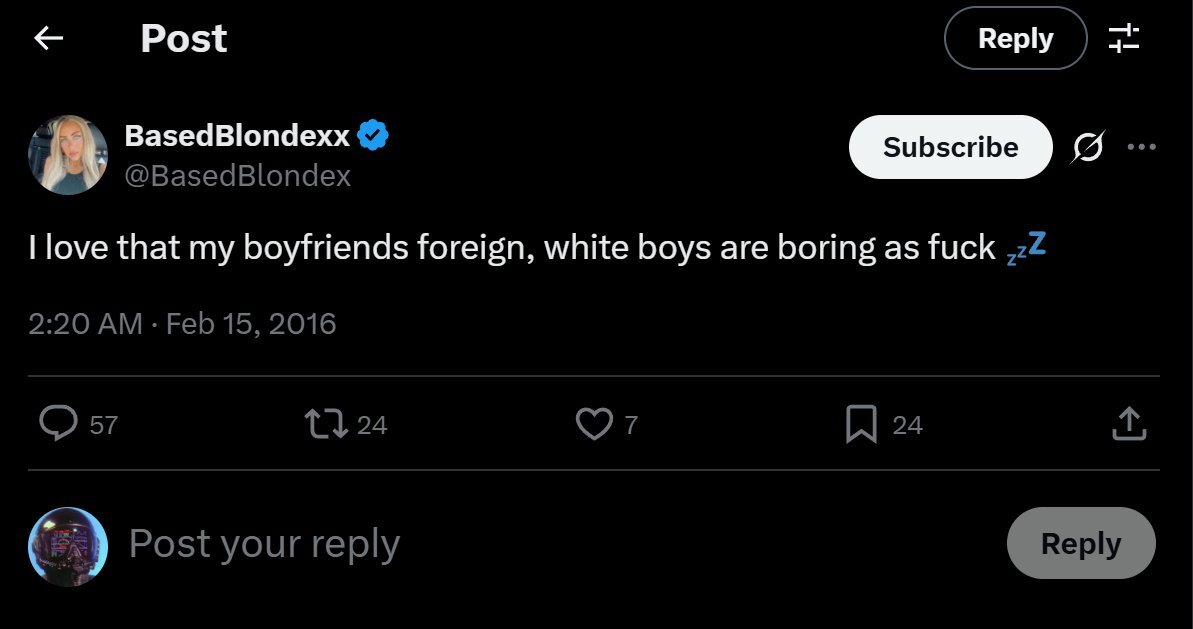This screenshot has height=629, width=1193.
Task: Repost this post using retweet icon
Action: tap(325, 424)
